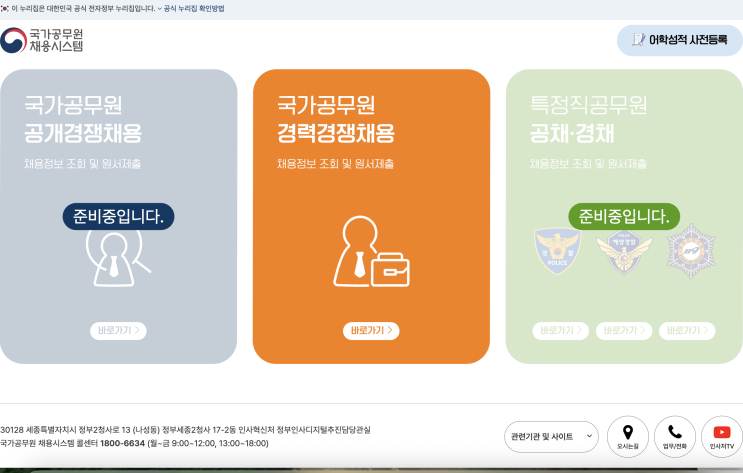Click the 업무/전화 phone icon
The width and height of the screenshot is (743, 473).
[x=675, y=437]
